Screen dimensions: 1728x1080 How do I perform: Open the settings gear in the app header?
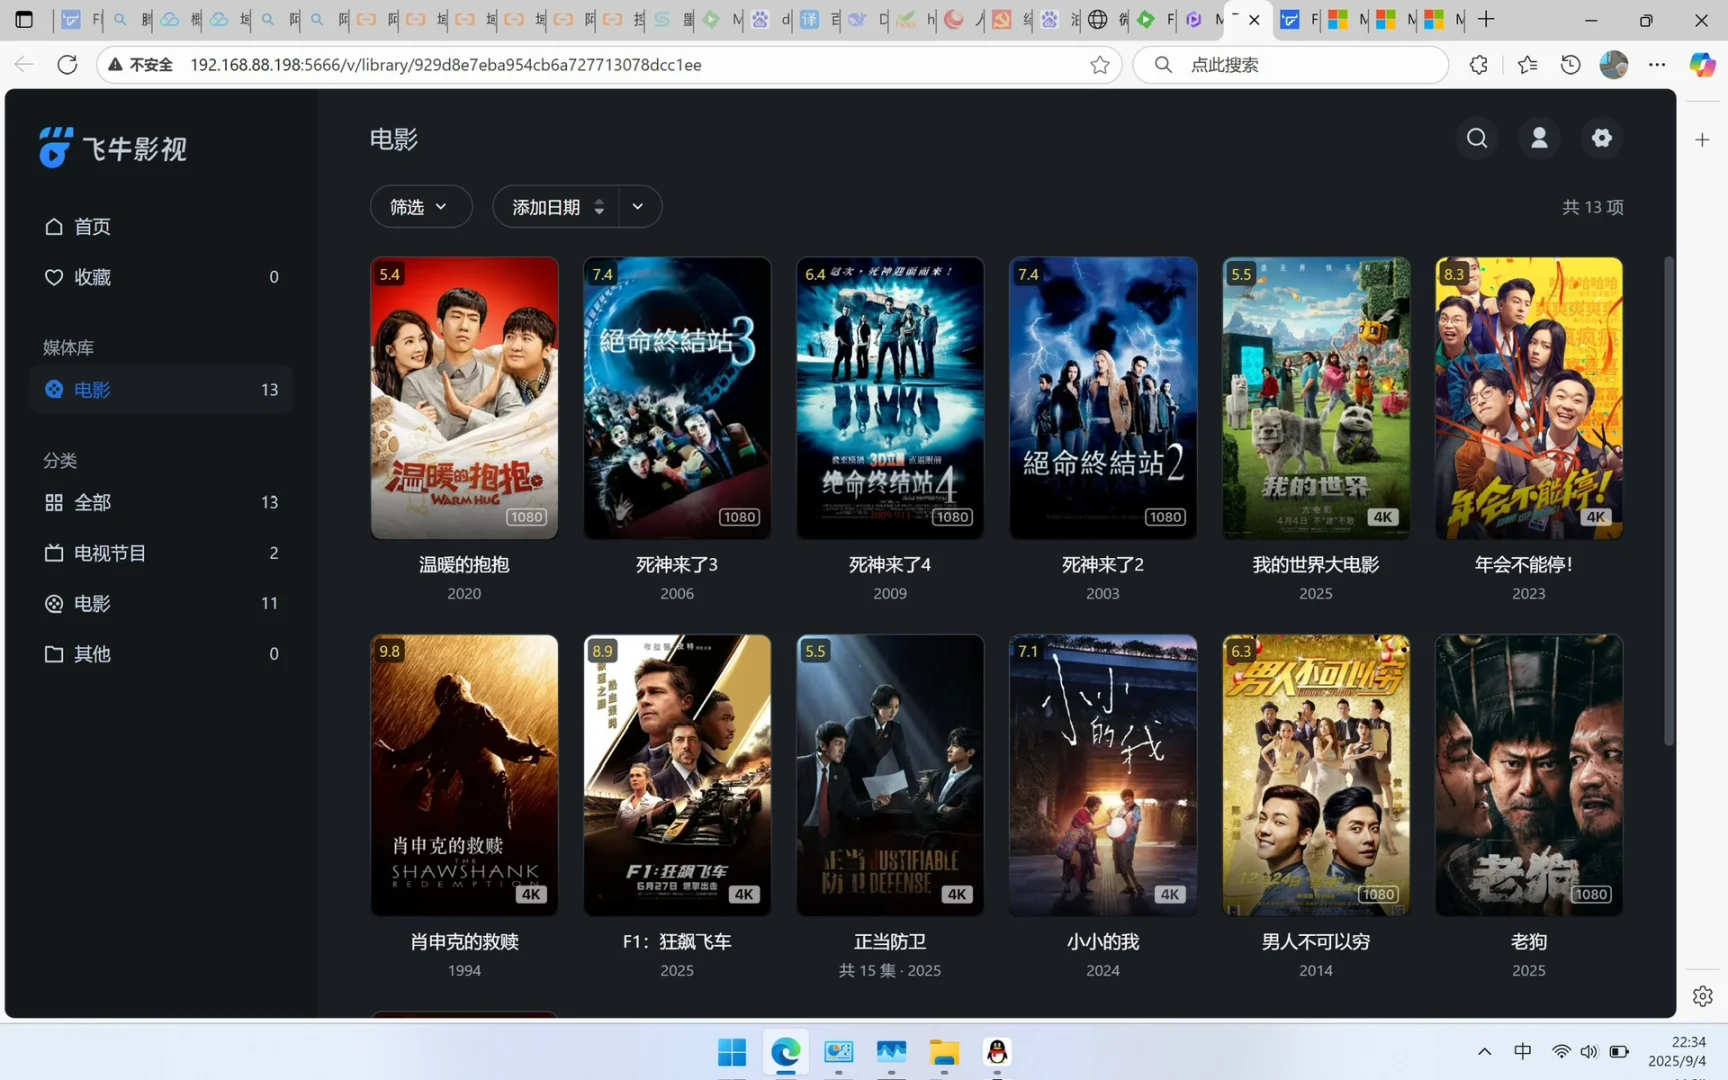point(1601,139)
